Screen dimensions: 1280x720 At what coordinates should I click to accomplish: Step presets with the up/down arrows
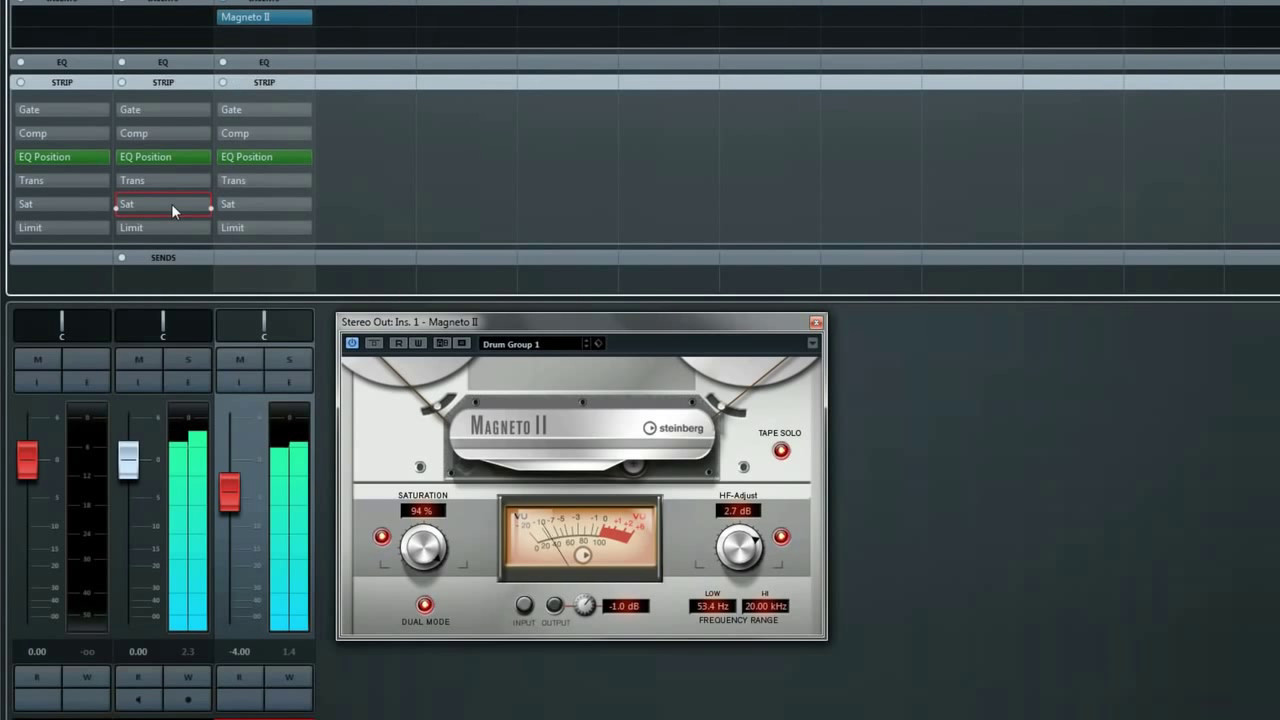click(587, 344)
